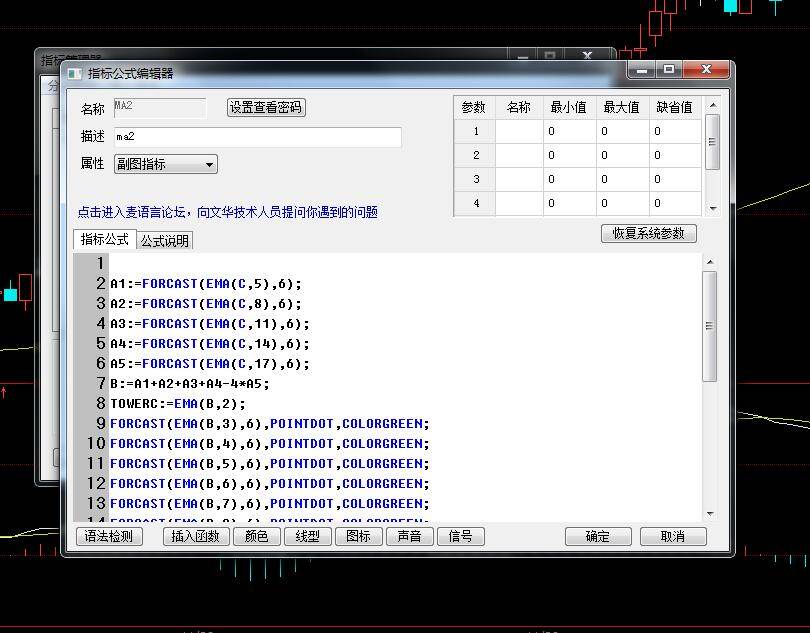Click code editor scroll-down arrow
810x633 pixels.
[710, 514]
